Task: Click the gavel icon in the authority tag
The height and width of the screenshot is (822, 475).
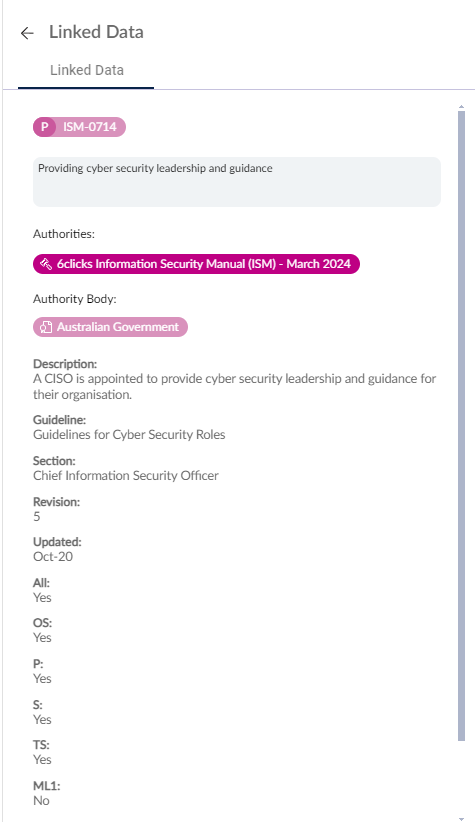Action: [x=46, y=264]
